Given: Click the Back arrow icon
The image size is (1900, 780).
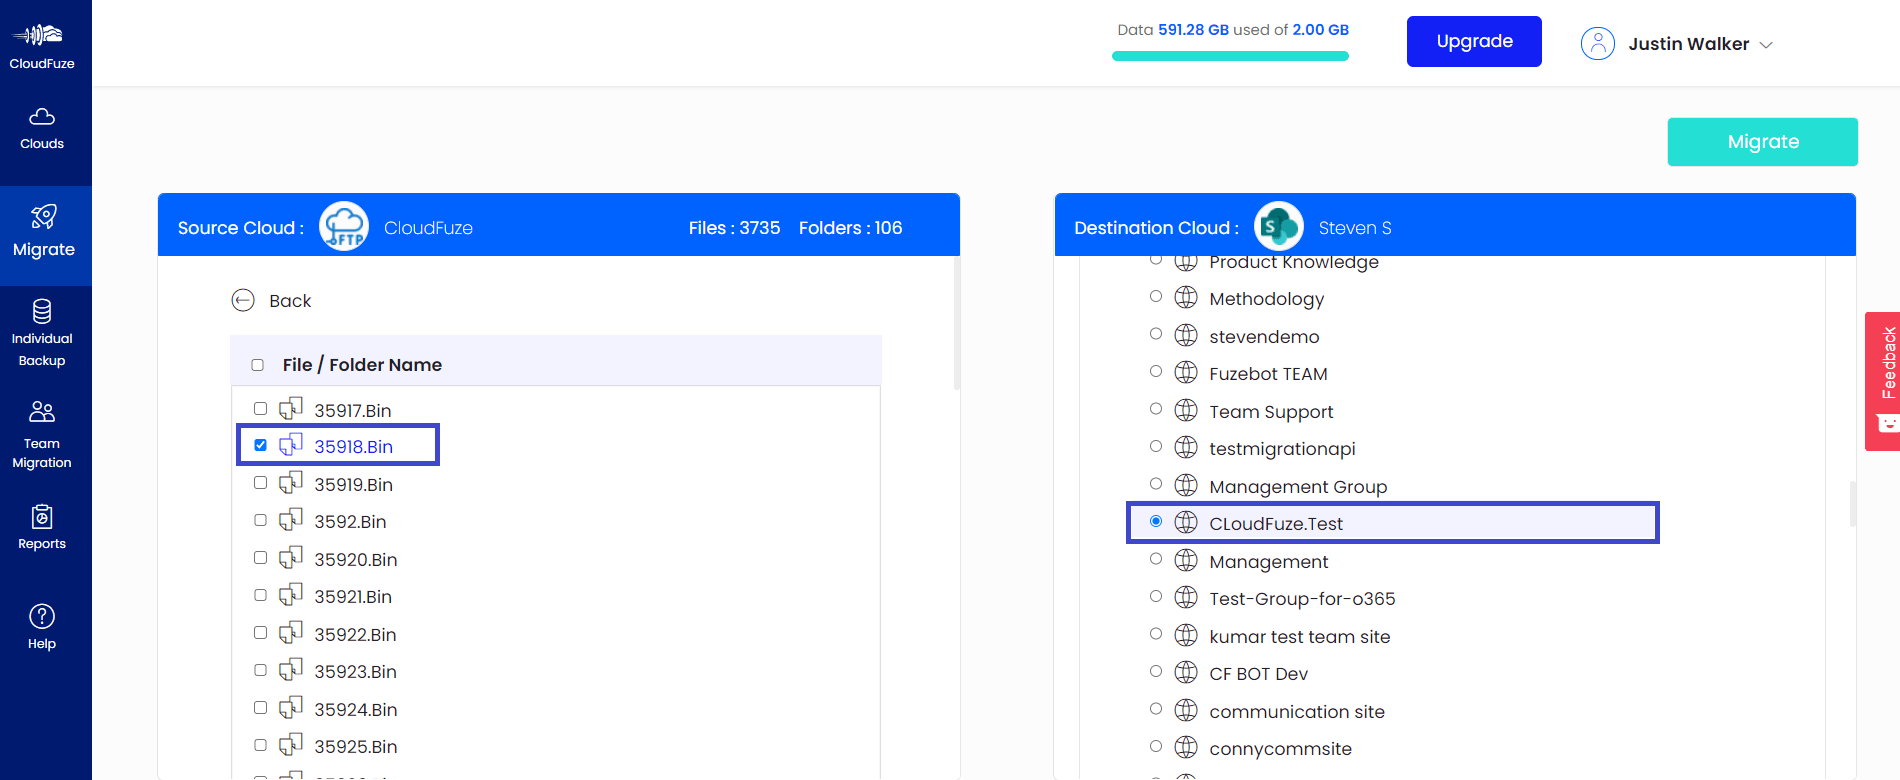Looking at the screenshot, I should (x=243, y=300).
